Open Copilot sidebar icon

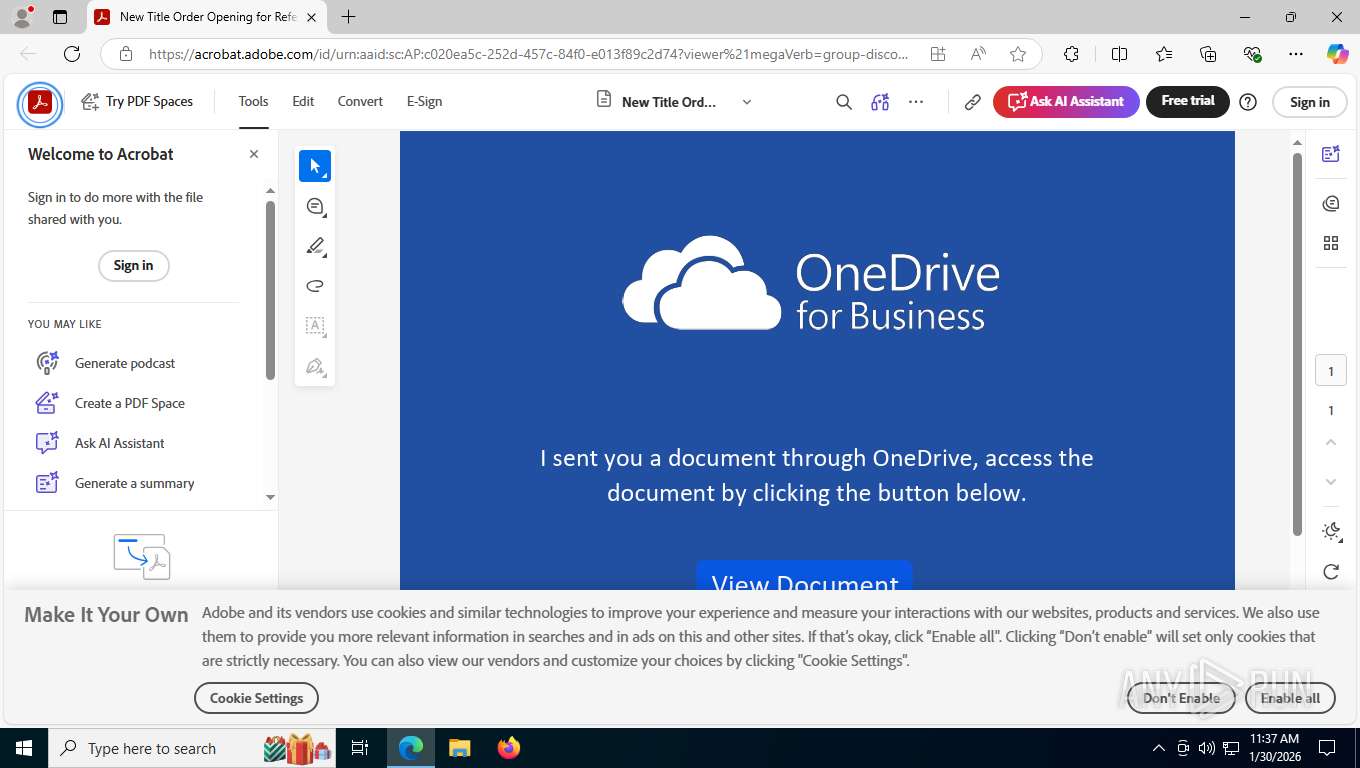[1337, 54]
